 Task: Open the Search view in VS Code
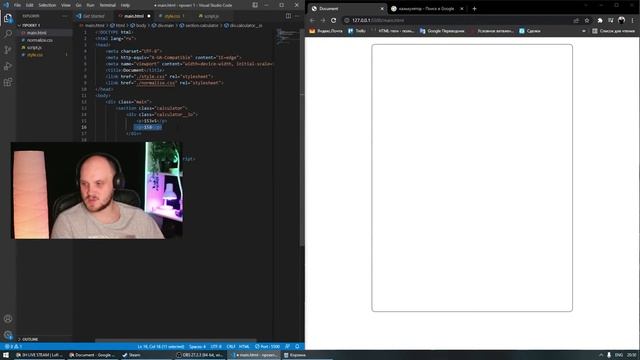(8, 34)
